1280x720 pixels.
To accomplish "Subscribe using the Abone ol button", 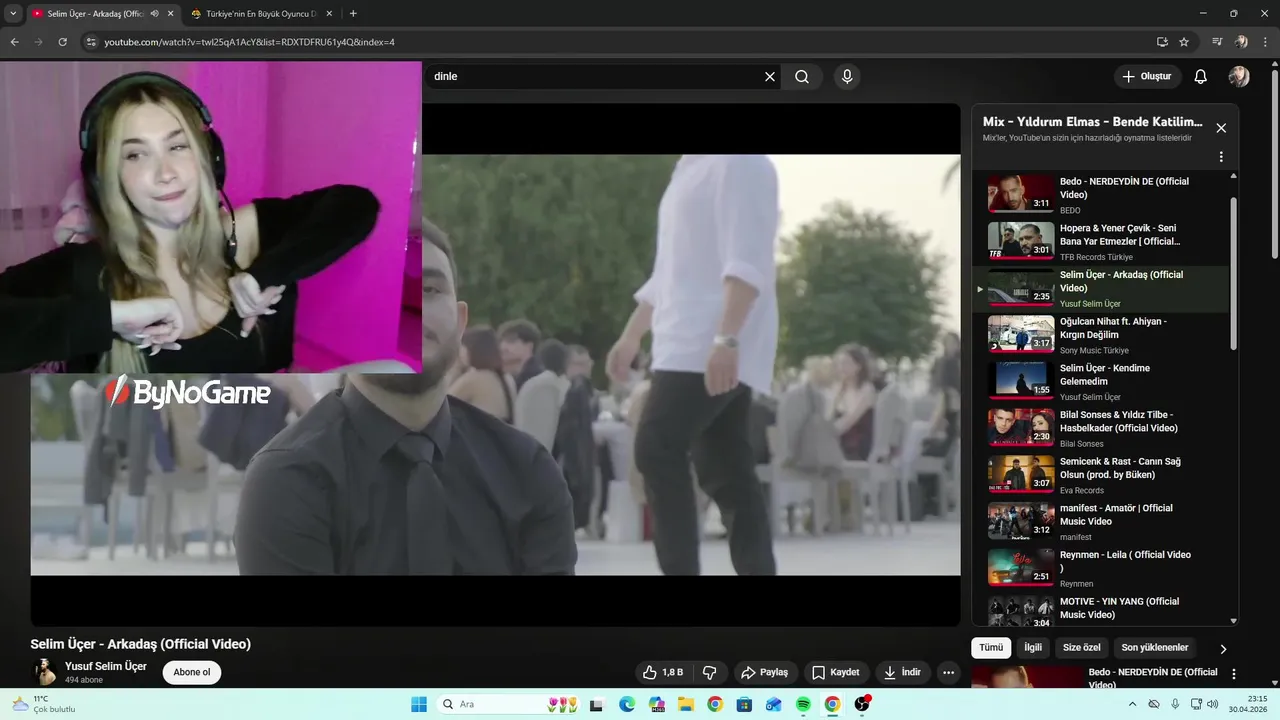I will (192, 673).
